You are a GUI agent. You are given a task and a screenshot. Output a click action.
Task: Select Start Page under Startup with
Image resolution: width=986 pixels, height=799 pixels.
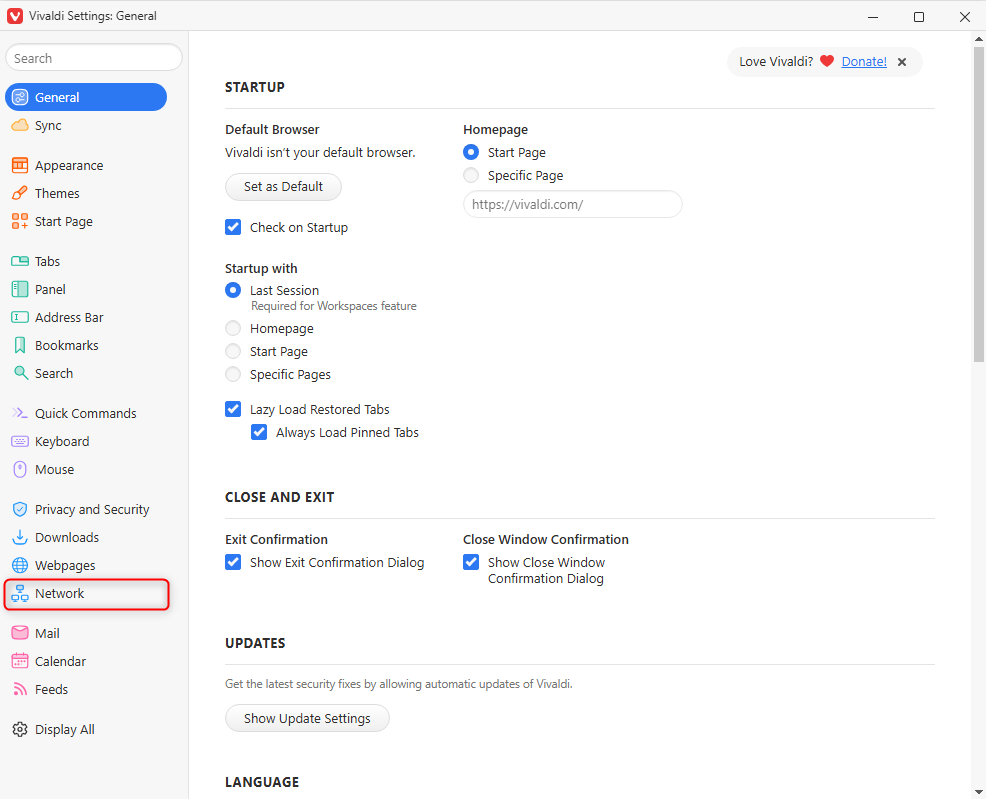point(233,351)
